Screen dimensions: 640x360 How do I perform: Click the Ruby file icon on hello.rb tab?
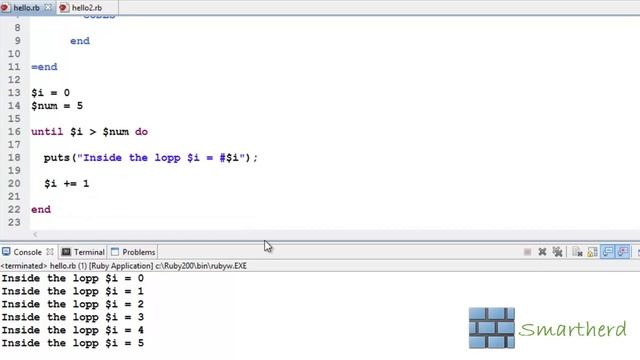pyautogui.click(x=5, y=8)
